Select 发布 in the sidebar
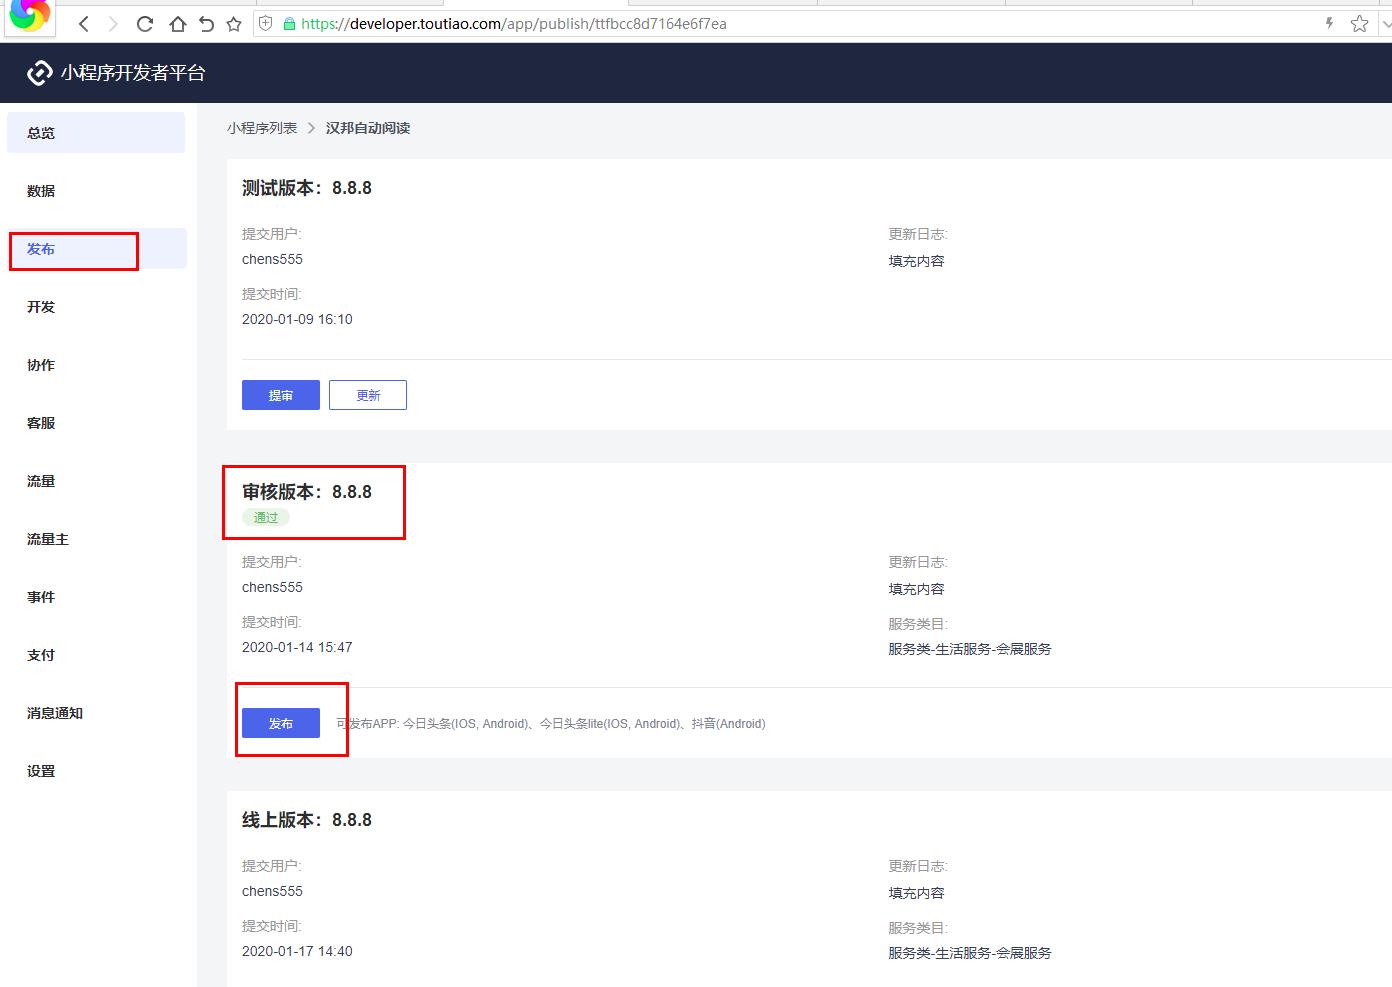1392x987 pixels. point(96,249)
